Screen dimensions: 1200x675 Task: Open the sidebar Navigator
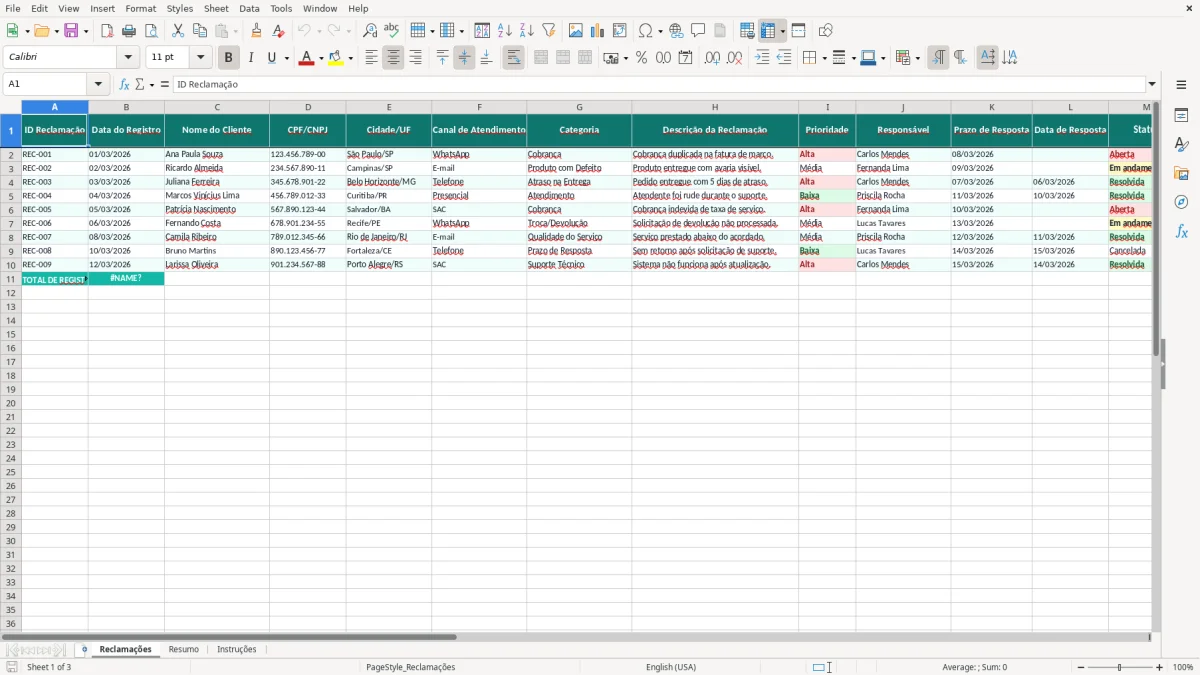(1181, 202)
